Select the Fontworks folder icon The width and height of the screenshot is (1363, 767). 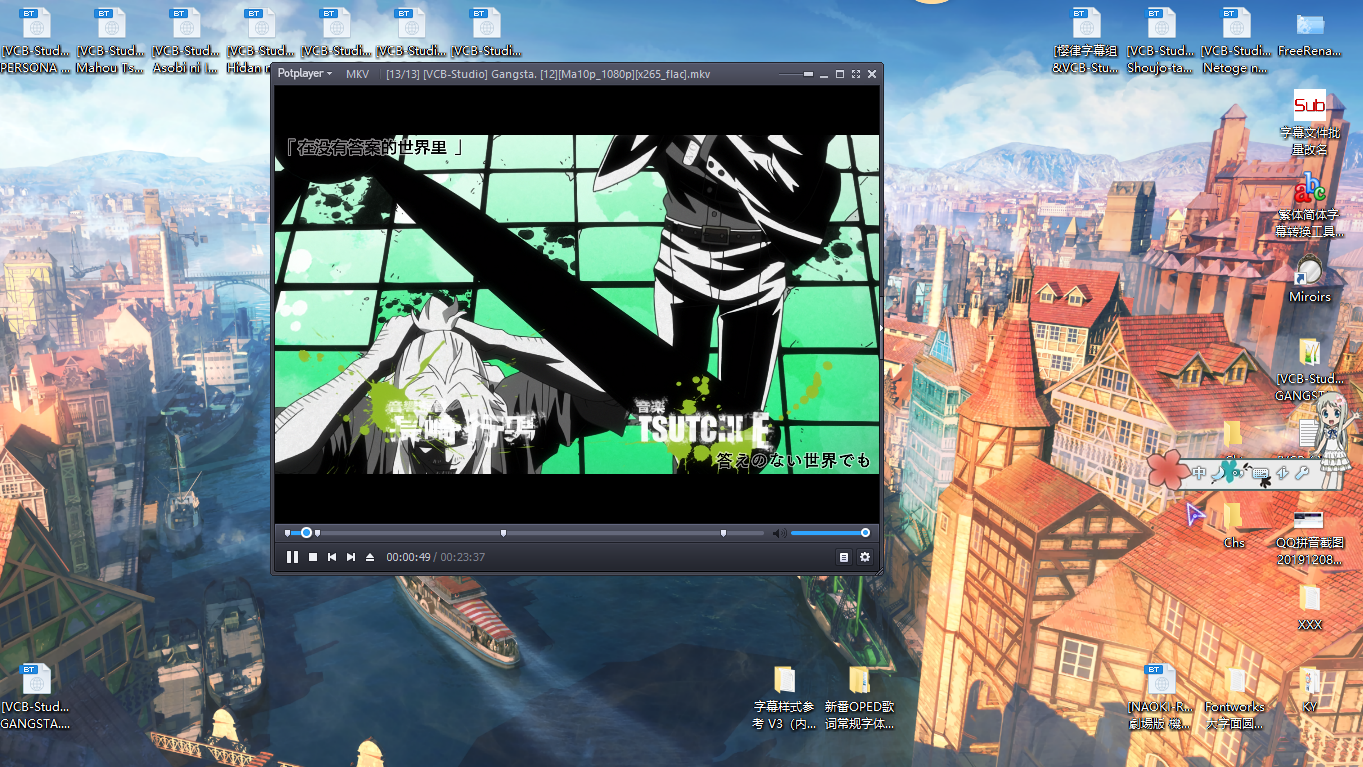[x=1235, y=697]
